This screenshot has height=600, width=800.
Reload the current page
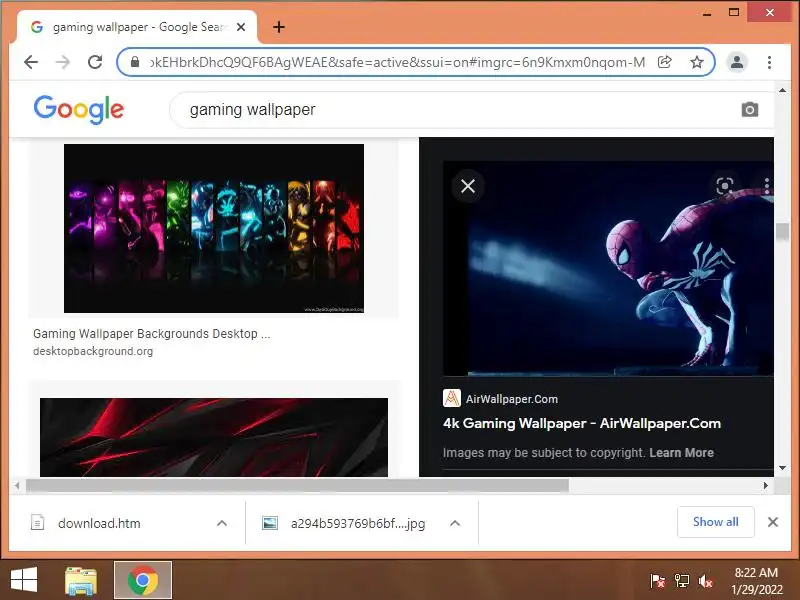[95, 62]
